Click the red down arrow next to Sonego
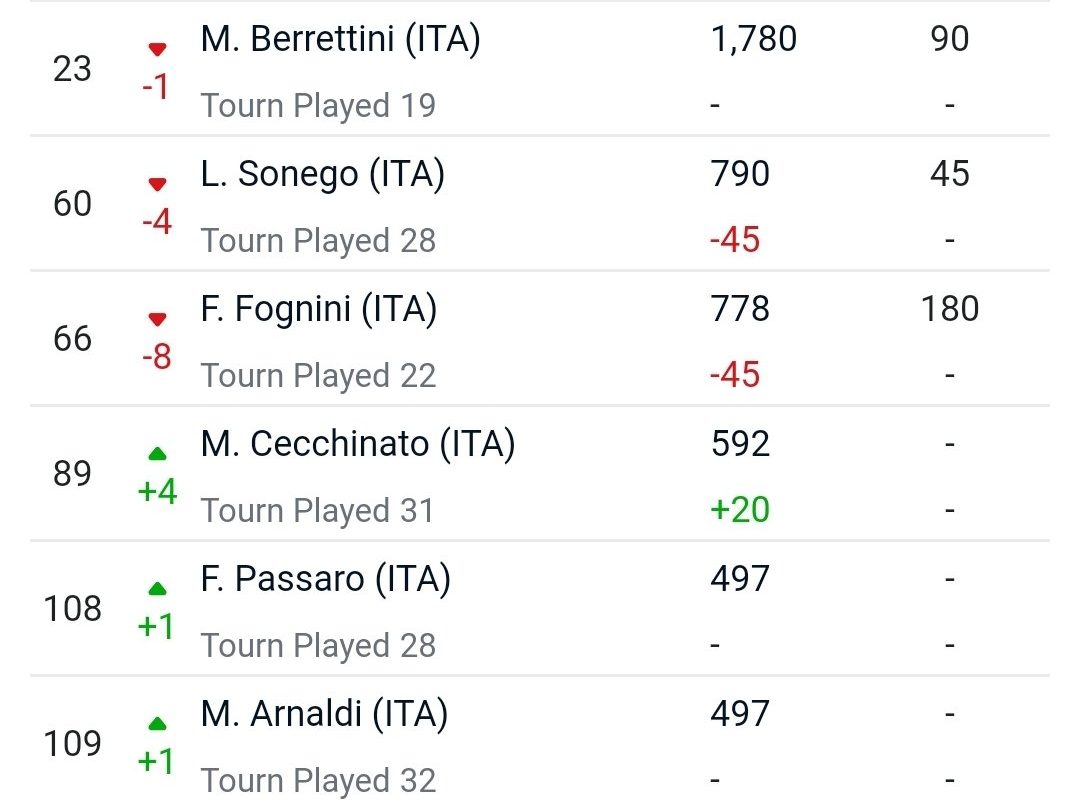This screenshot has width=1080, height=800. click(157, 184)
